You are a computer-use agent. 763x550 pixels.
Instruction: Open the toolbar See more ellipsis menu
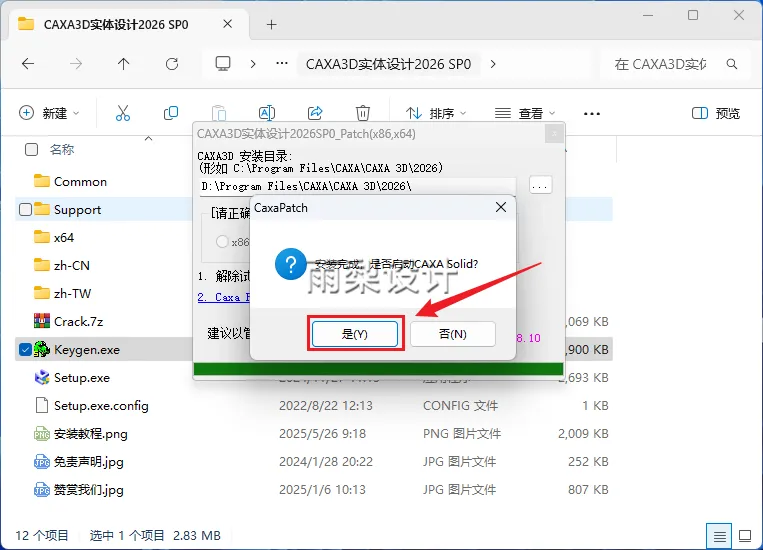pos(592,113)
